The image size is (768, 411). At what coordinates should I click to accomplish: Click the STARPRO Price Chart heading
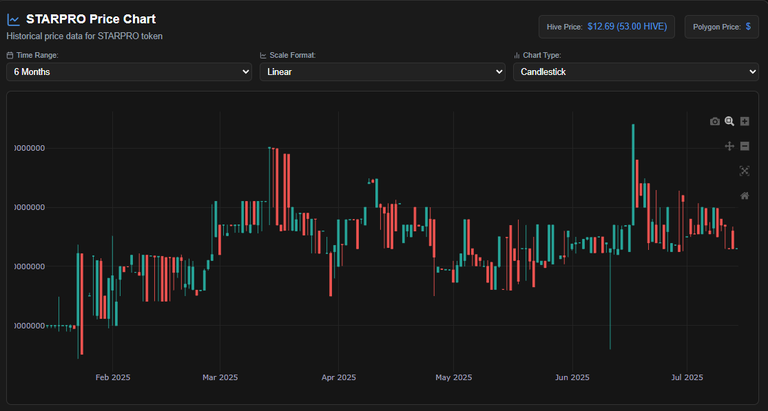[x=91, y=19]
